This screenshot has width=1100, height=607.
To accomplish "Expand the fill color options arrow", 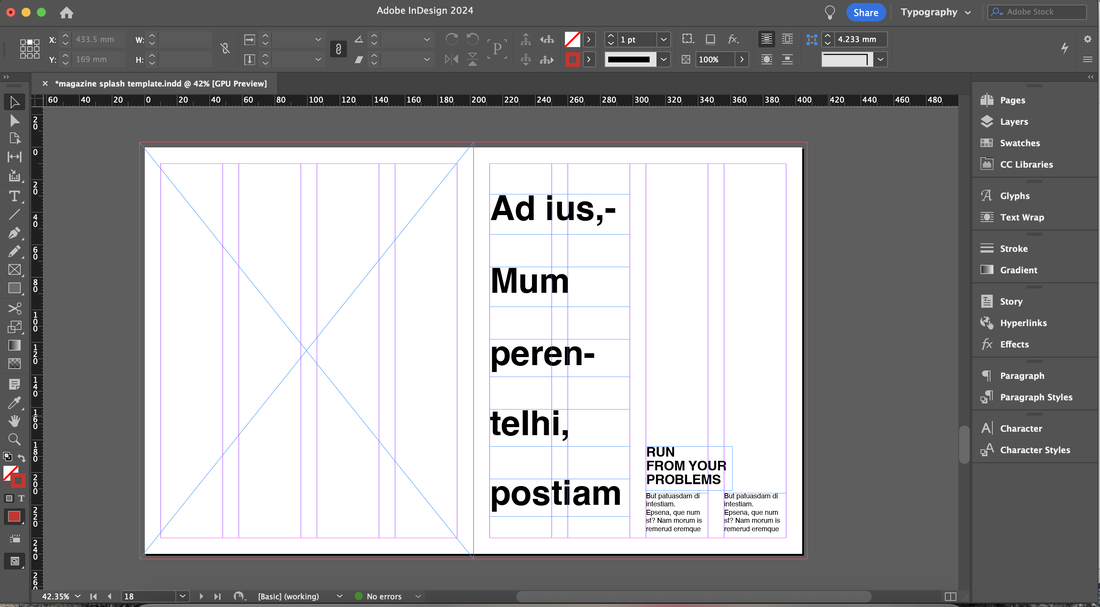I will pos(589,40).
